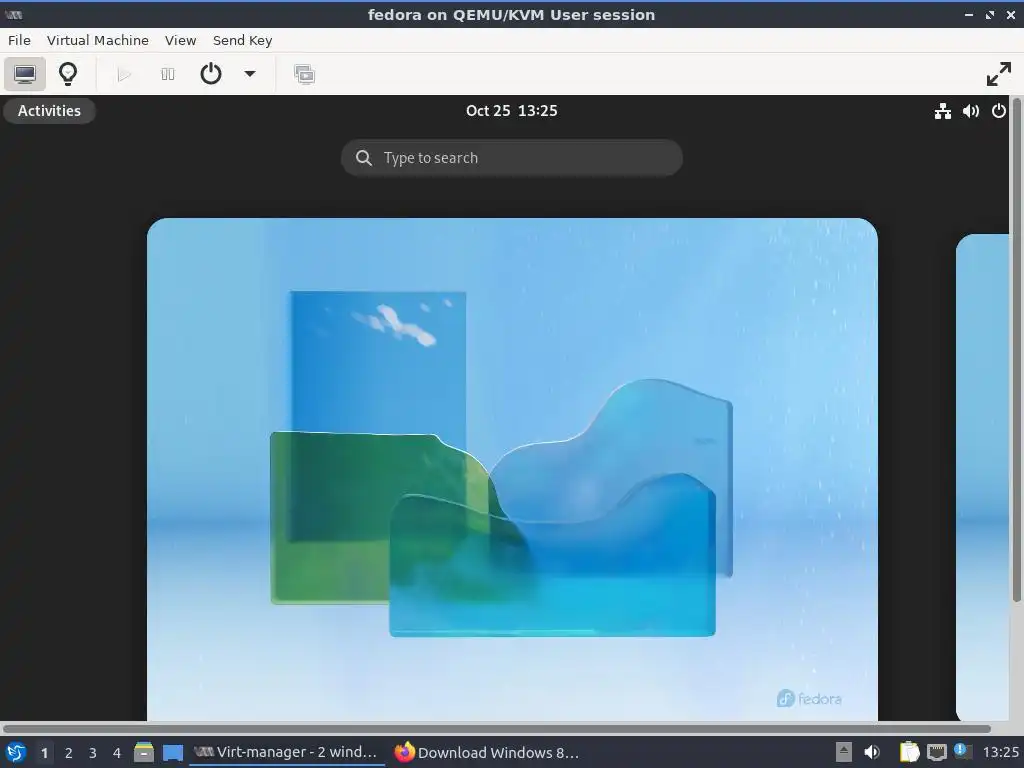Open the Send Key menu
1024x768 pixels.
pyautogui.click(x=242, y=40)
